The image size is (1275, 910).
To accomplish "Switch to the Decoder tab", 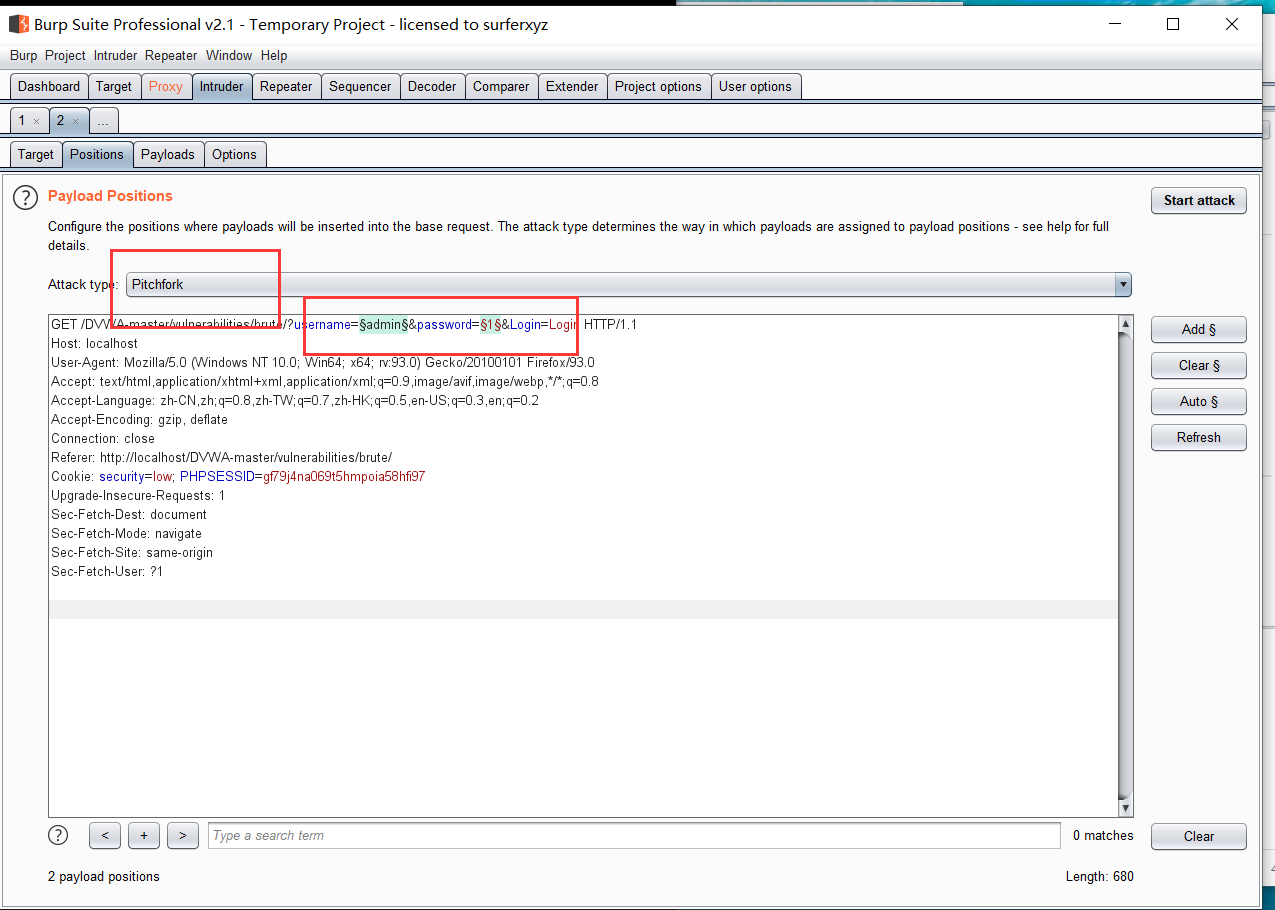I will tap(432, 87).
